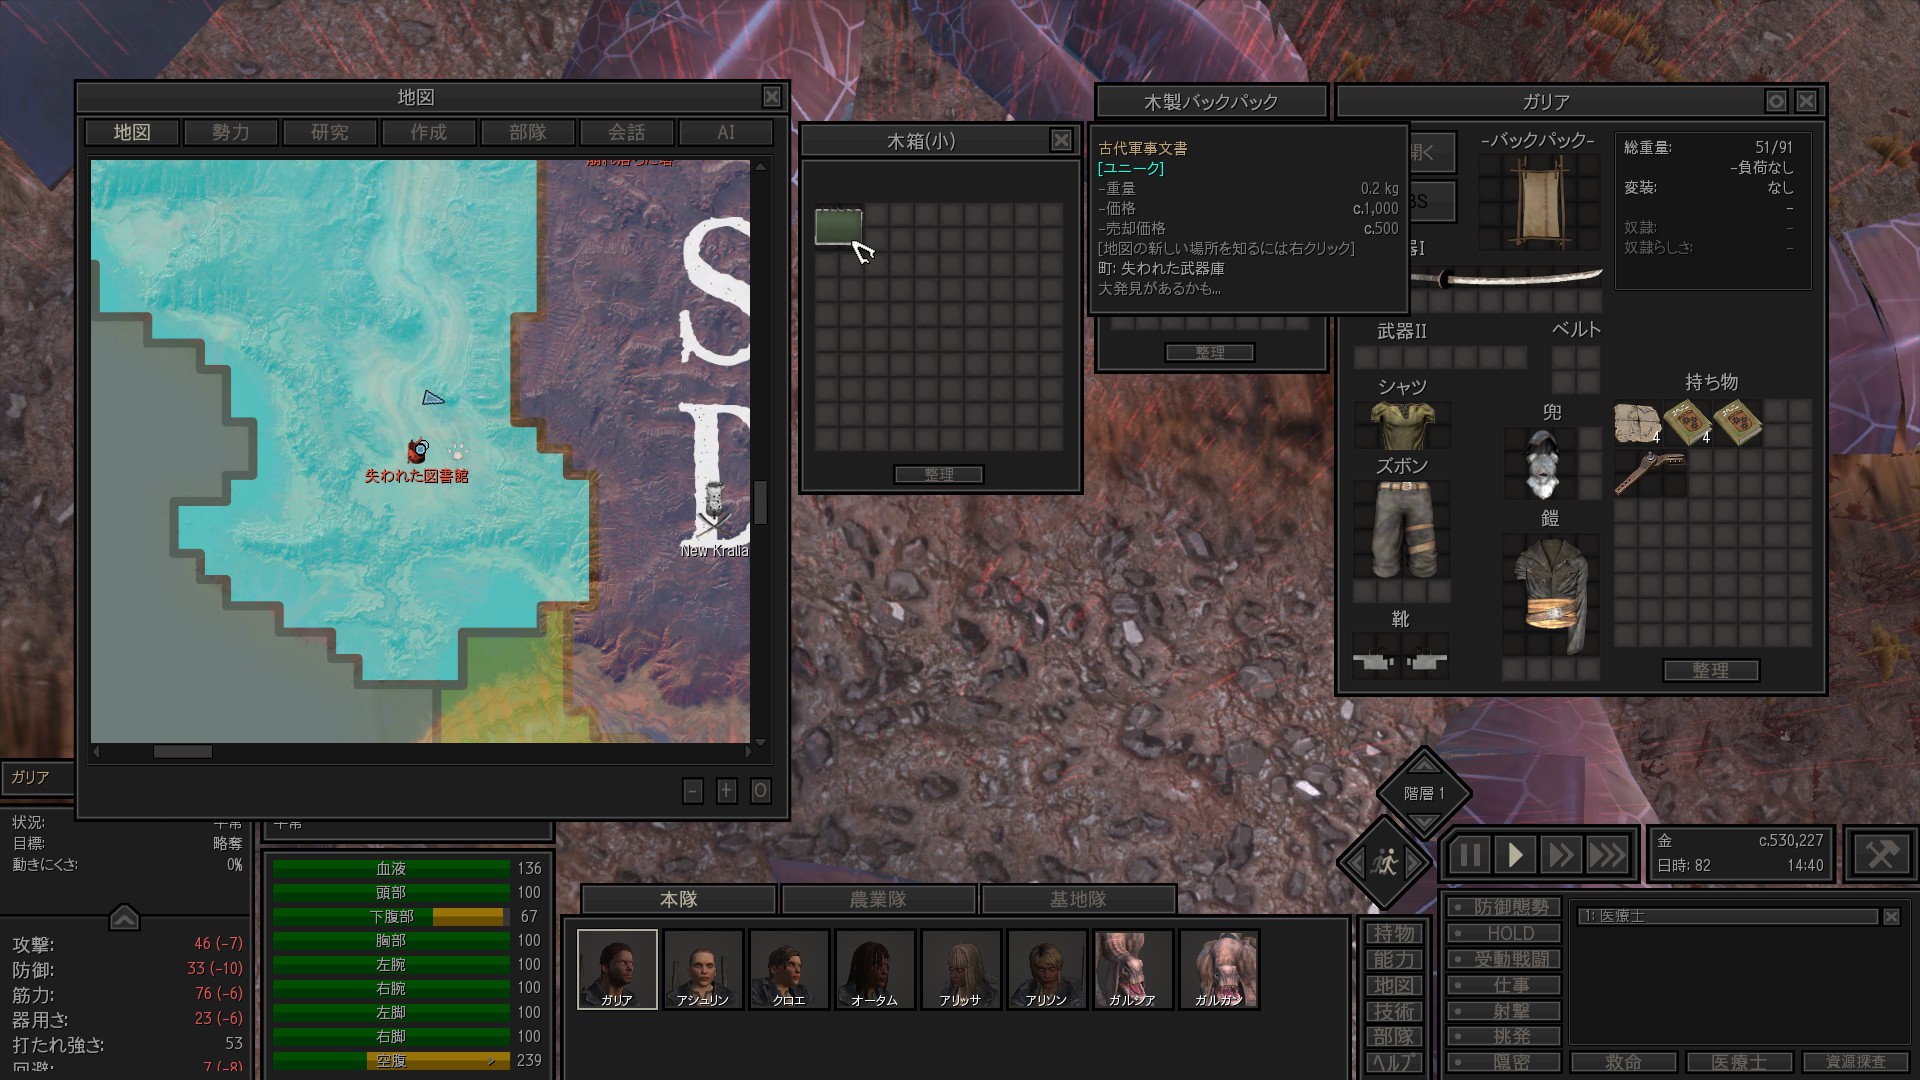This screenshot has height=1080, width=1920.
Task: Select the equipped shirt item
Action: coord(1402,424)
